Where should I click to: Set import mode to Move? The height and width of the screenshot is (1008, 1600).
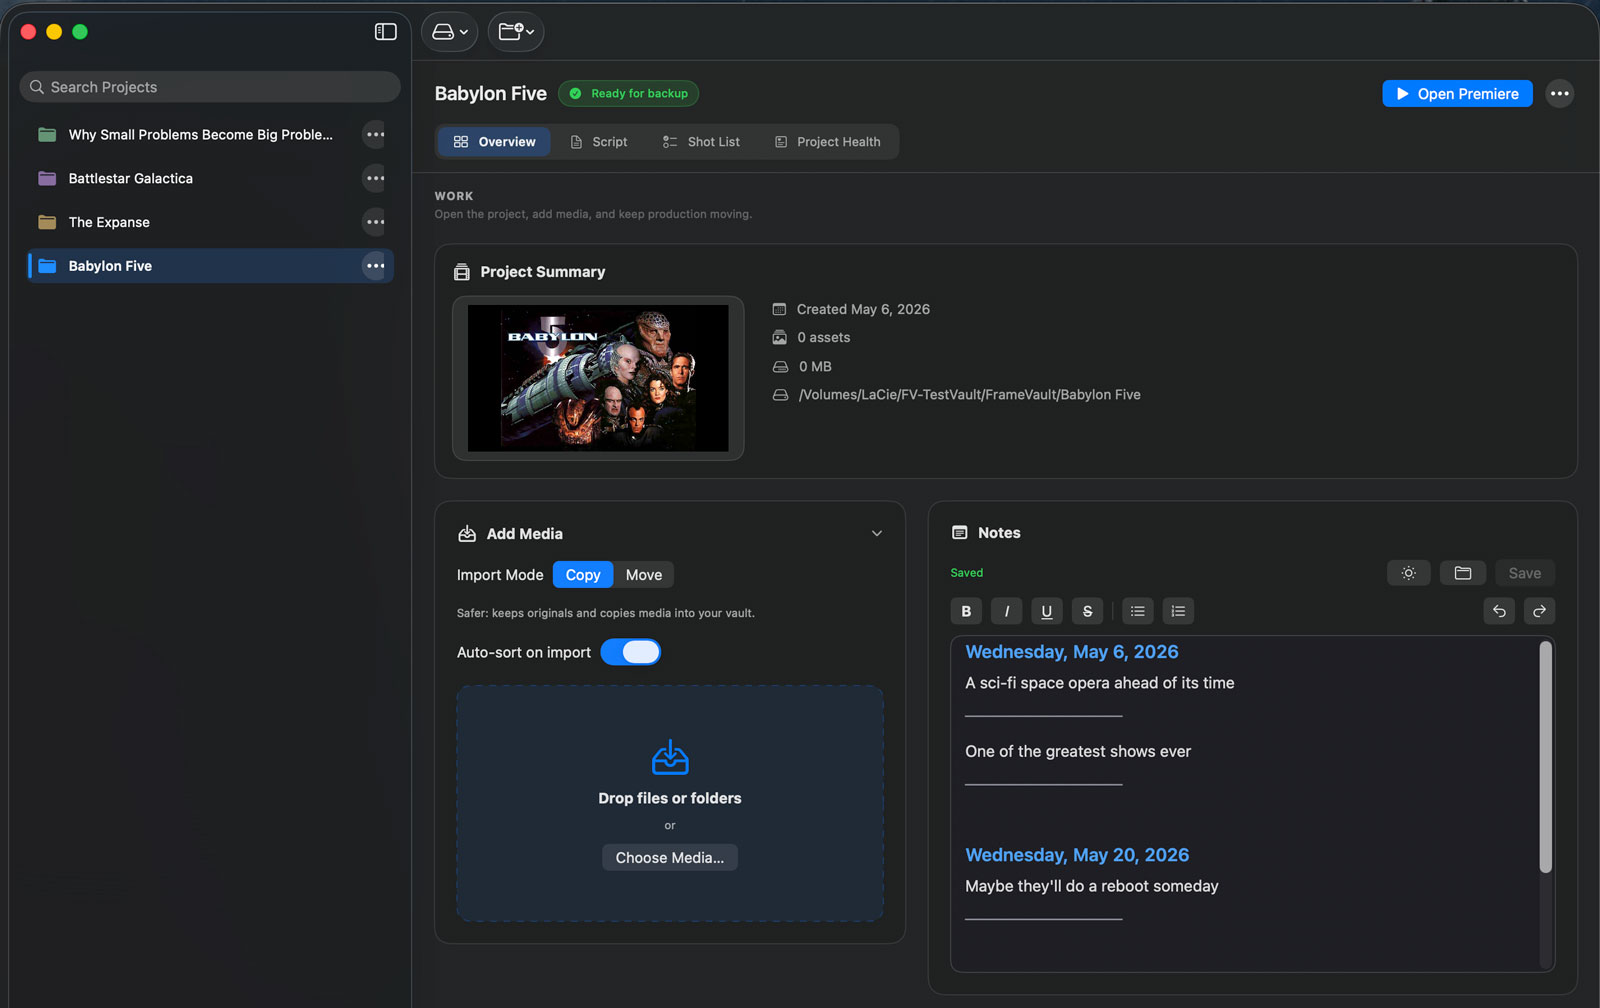pos(644,575)
